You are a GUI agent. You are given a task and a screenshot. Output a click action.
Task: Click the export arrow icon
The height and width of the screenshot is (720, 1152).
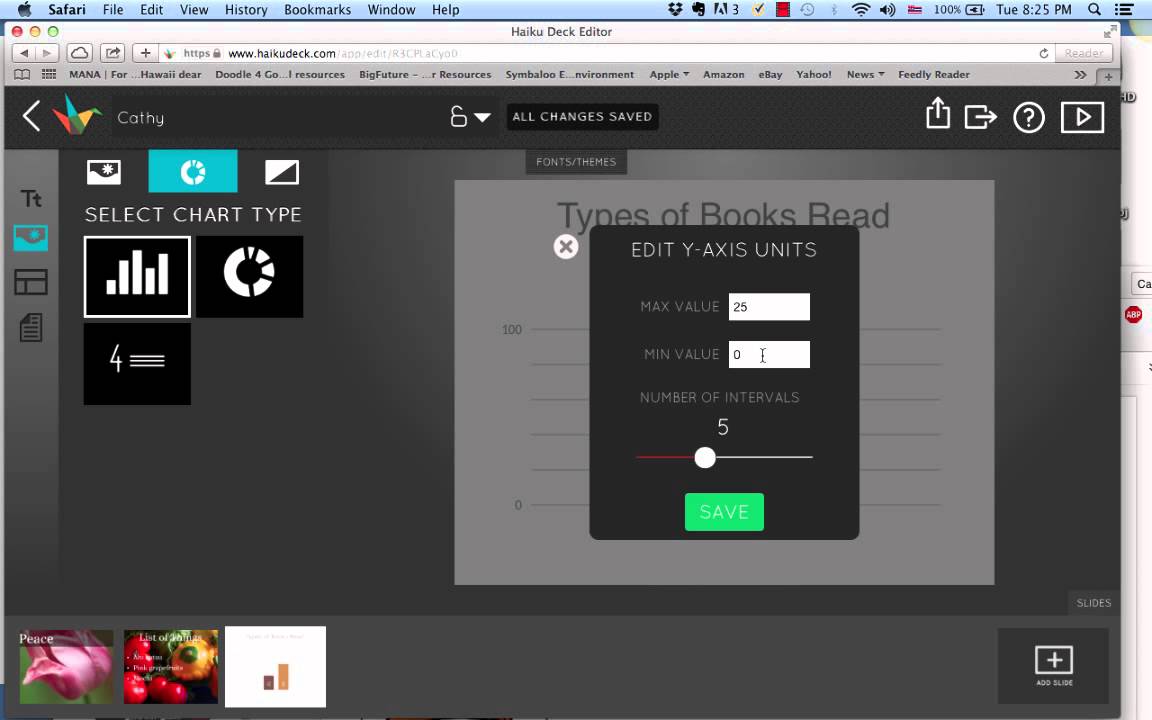click(x=980, y=117)
